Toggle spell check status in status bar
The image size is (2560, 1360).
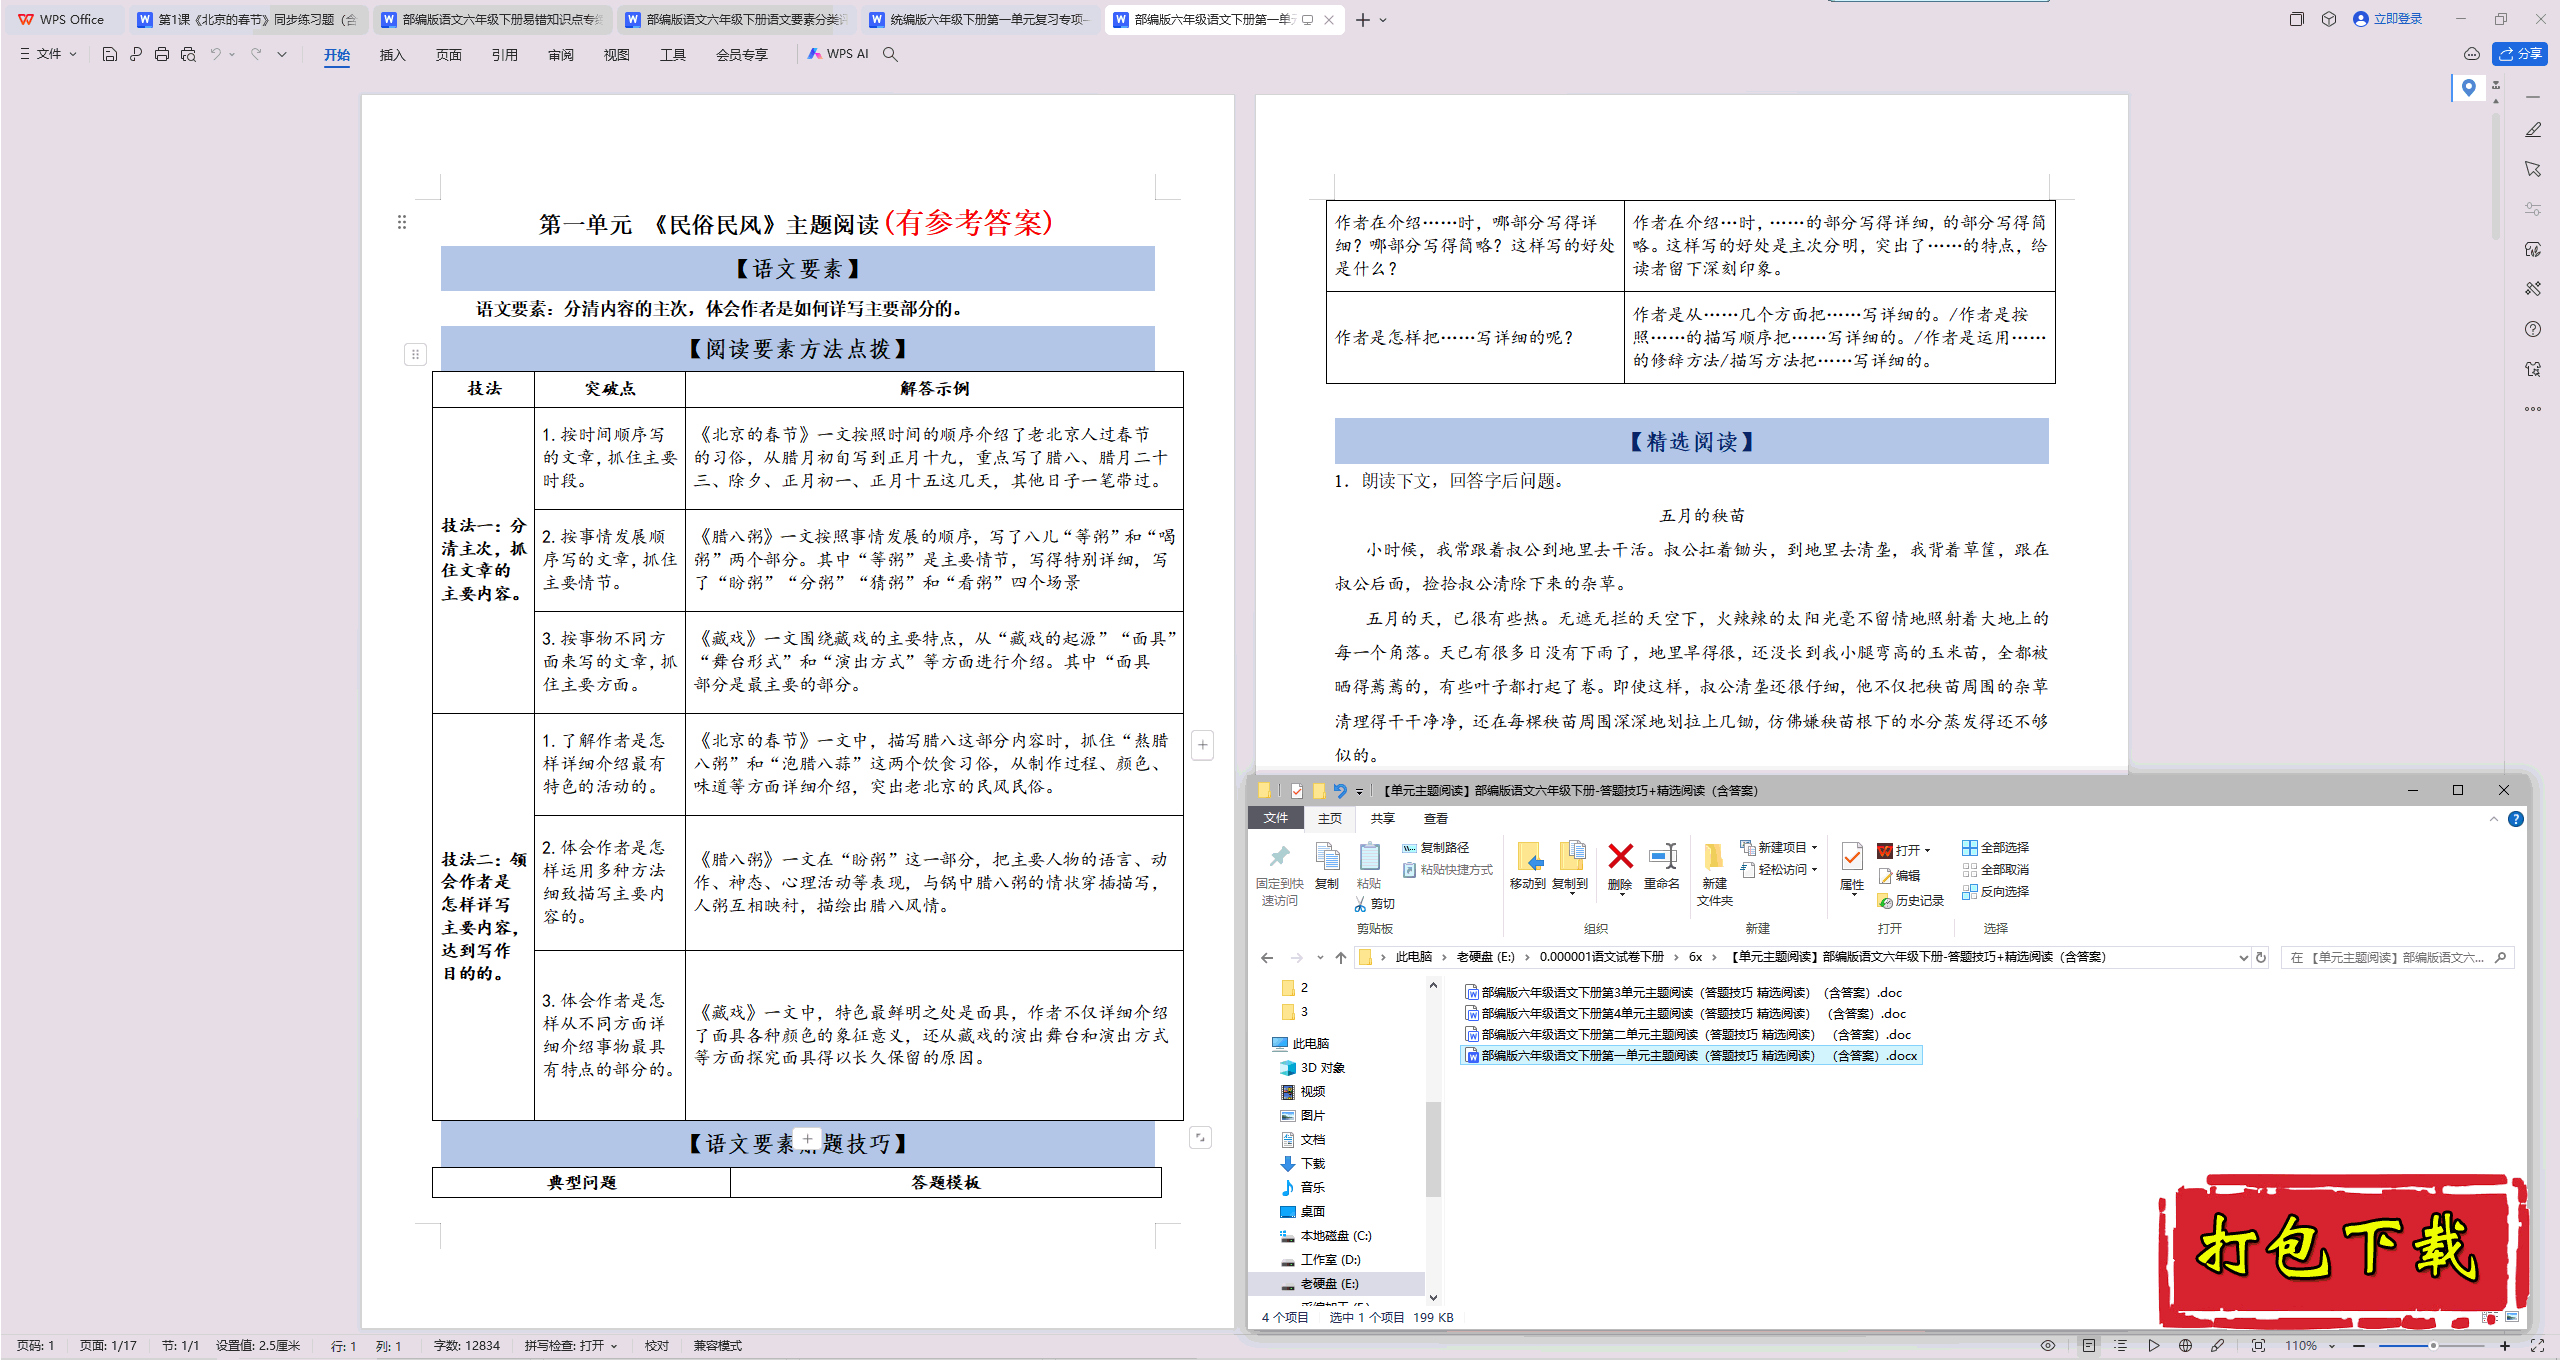pos(570,1346)
